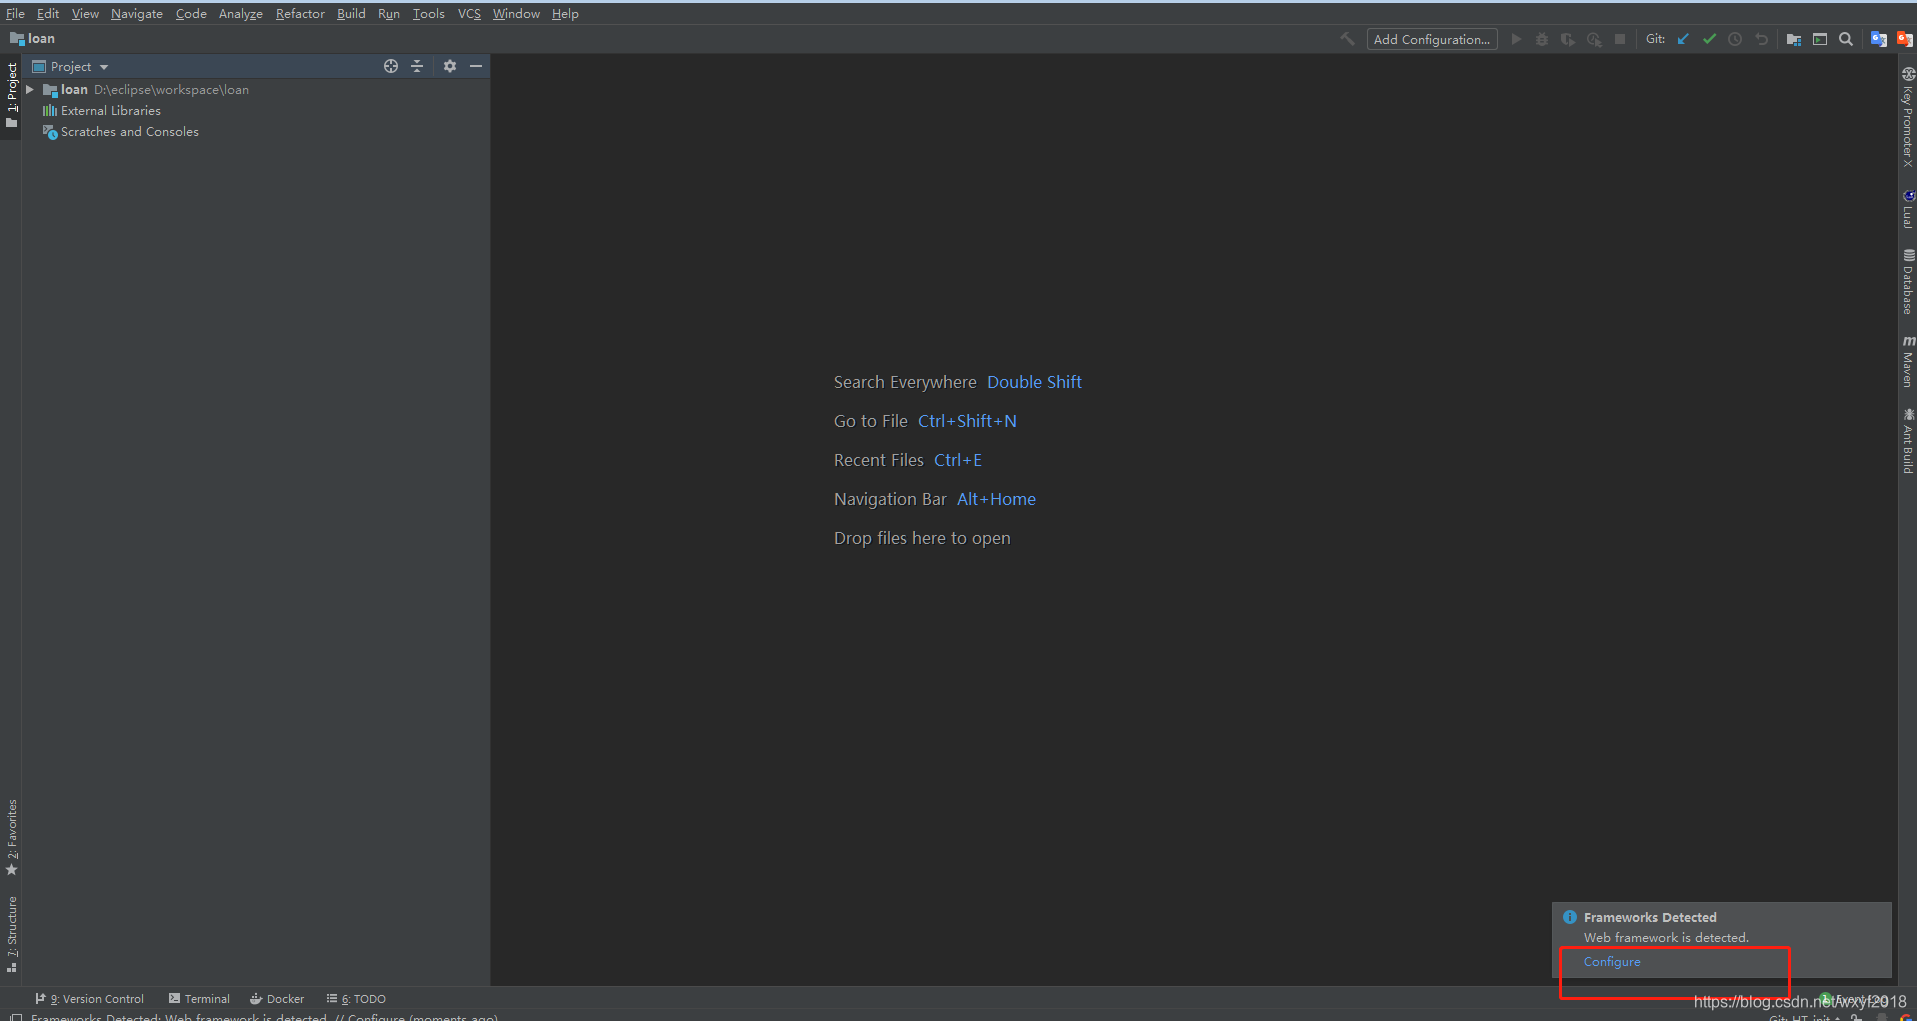Select the loan project root folder
Image resolution: width=1917 pixels, height=1021 pixels.
point(145,90)
